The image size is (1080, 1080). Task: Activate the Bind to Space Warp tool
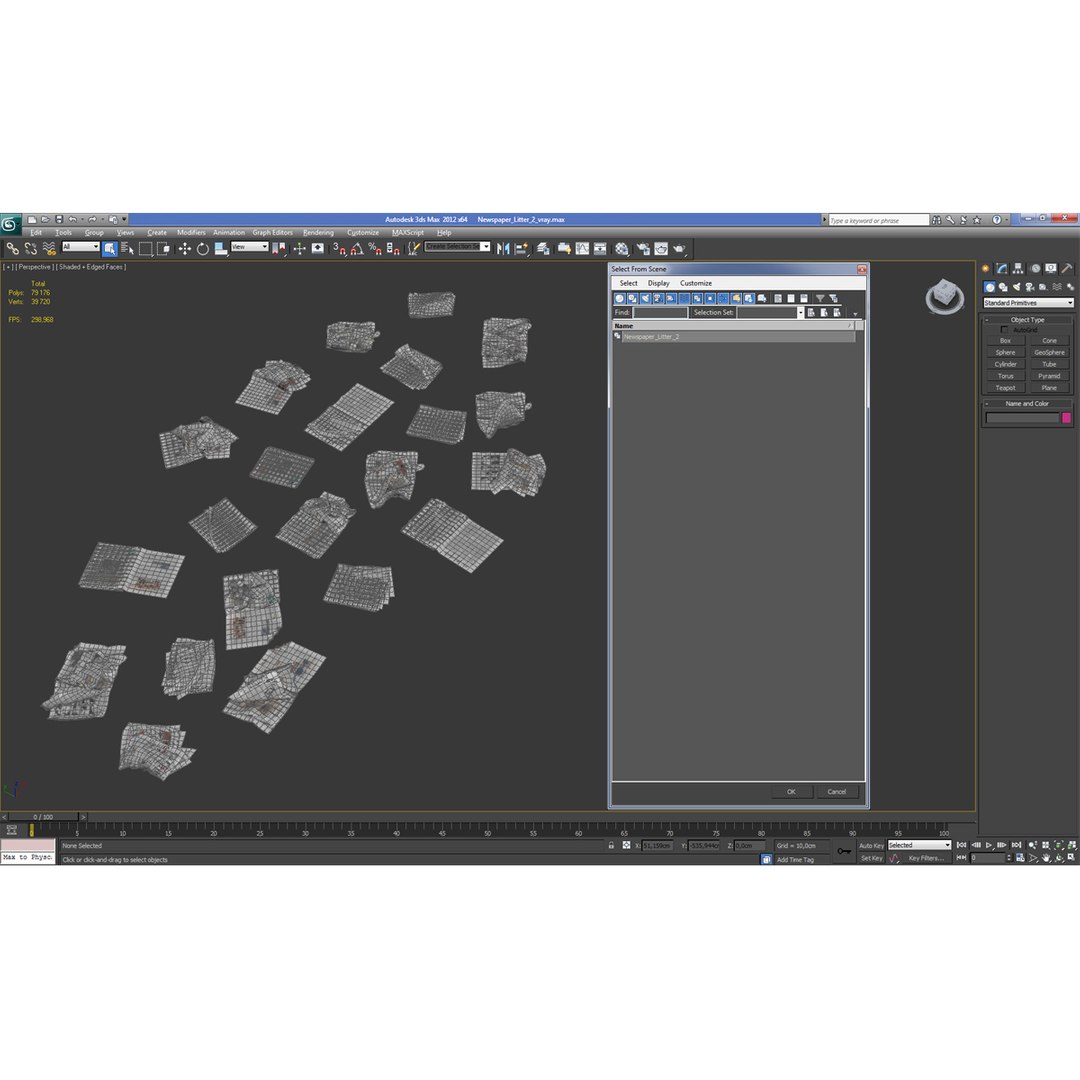(x=49, y=249)
